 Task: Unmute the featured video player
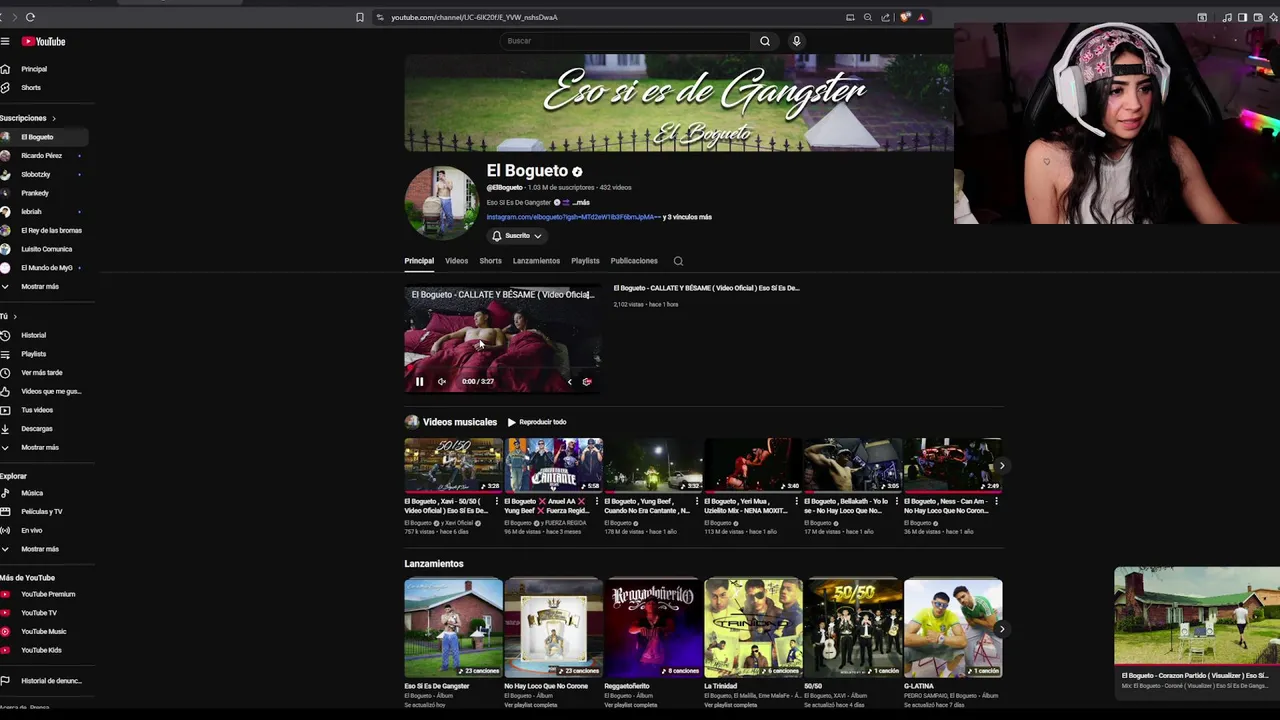[442, 381]
